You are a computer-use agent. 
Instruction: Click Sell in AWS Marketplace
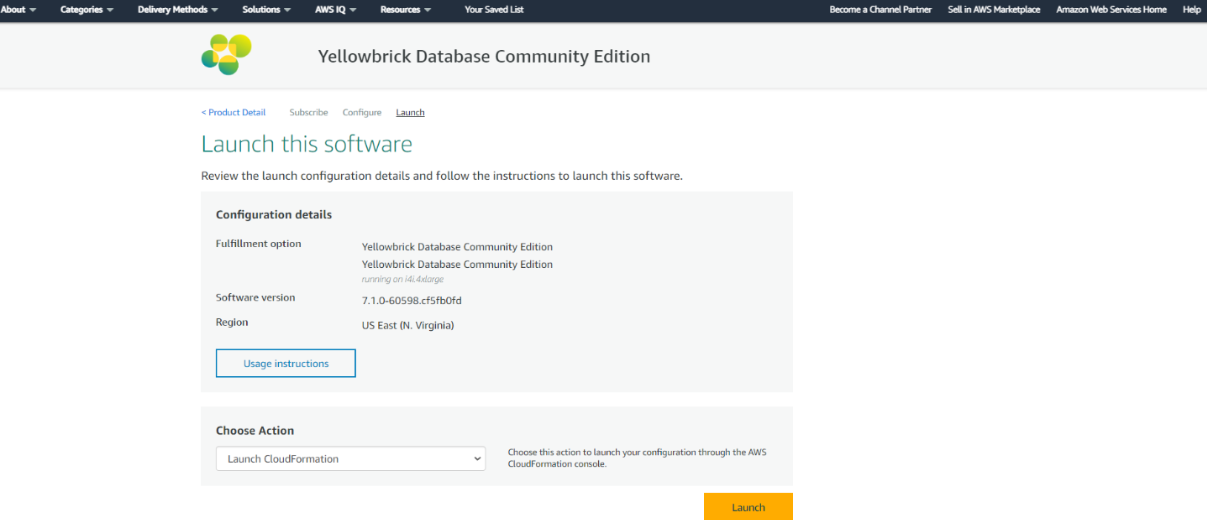coord(993,10)
